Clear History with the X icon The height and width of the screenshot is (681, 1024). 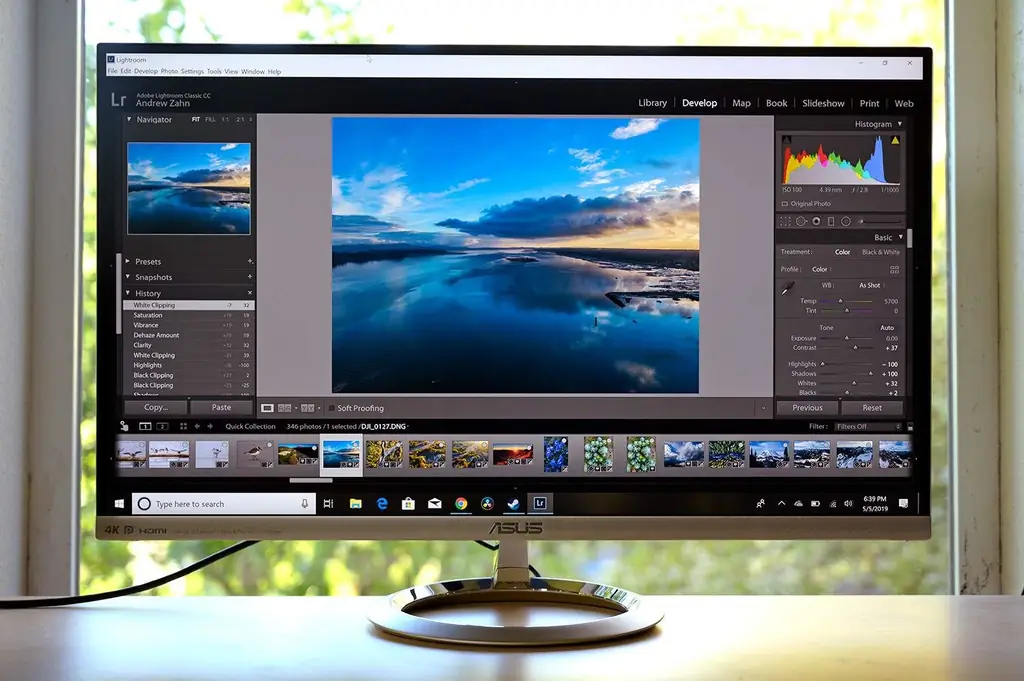pos(250,293)
